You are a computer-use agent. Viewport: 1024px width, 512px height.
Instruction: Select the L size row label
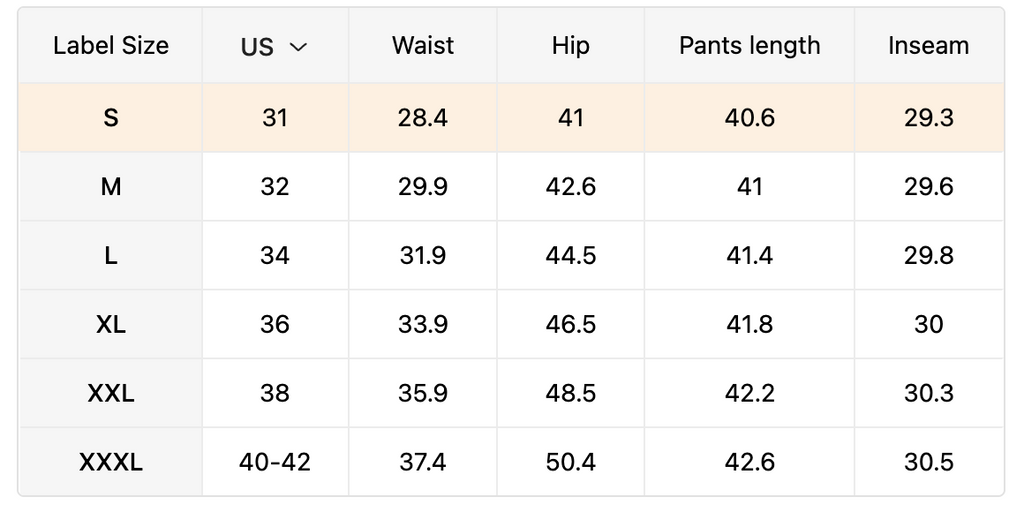(x=111, y=256)
